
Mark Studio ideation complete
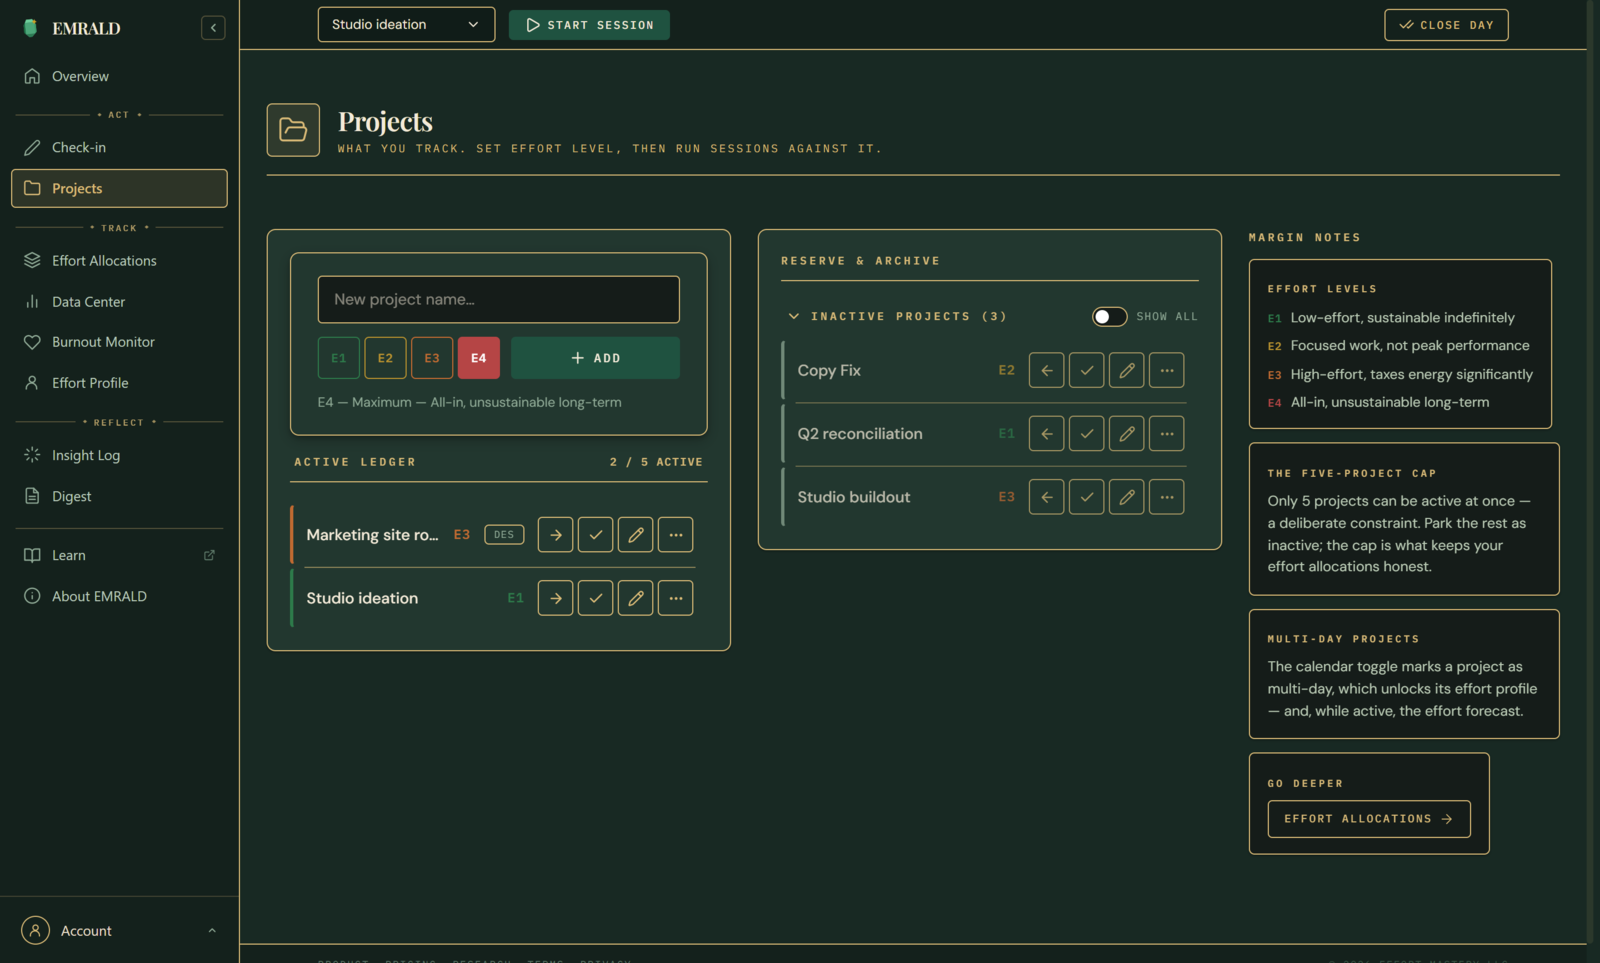point(596,598)
